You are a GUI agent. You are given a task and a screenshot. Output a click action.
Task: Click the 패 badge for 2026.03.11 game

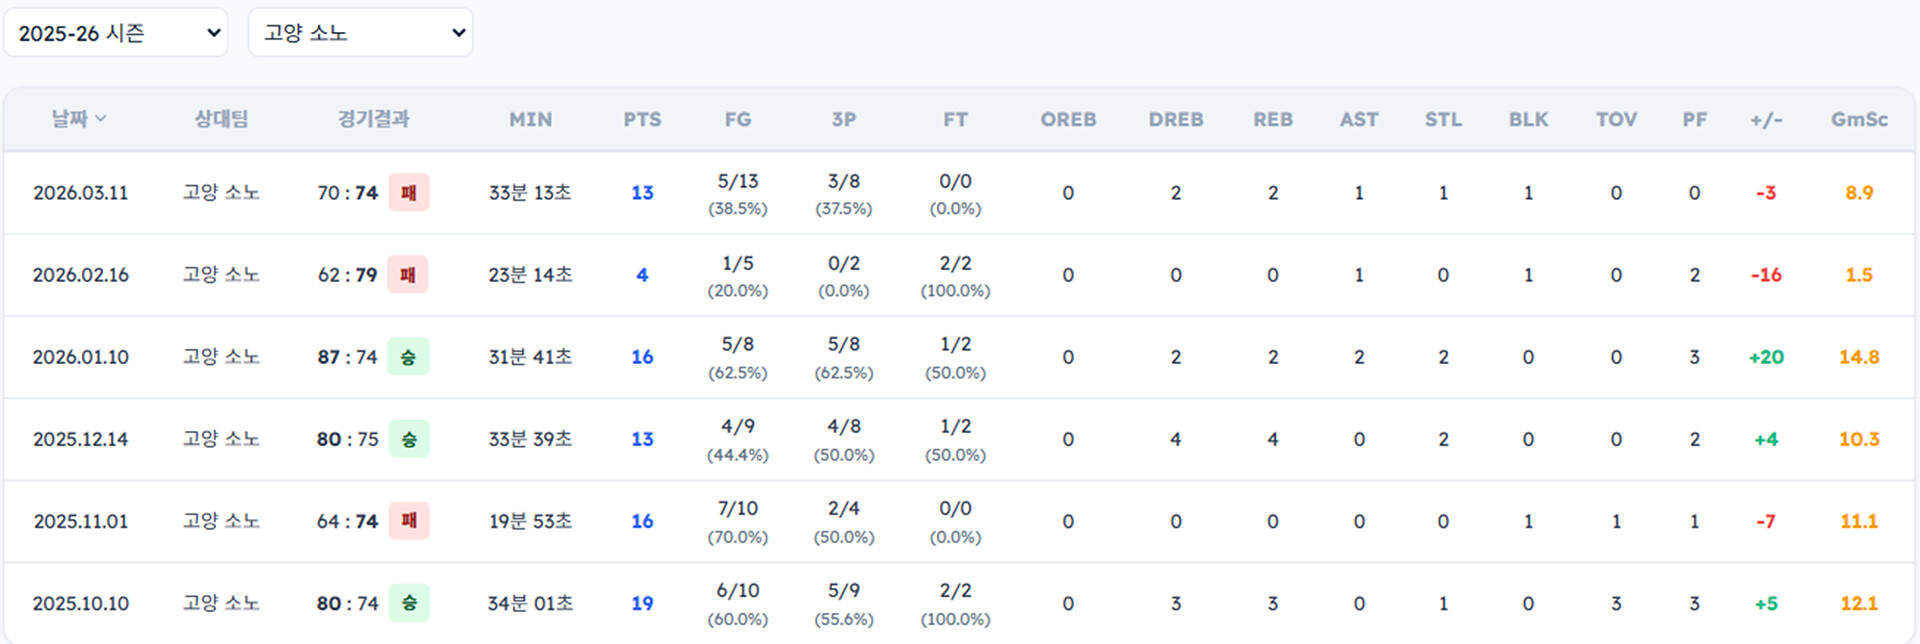point(408,193)
